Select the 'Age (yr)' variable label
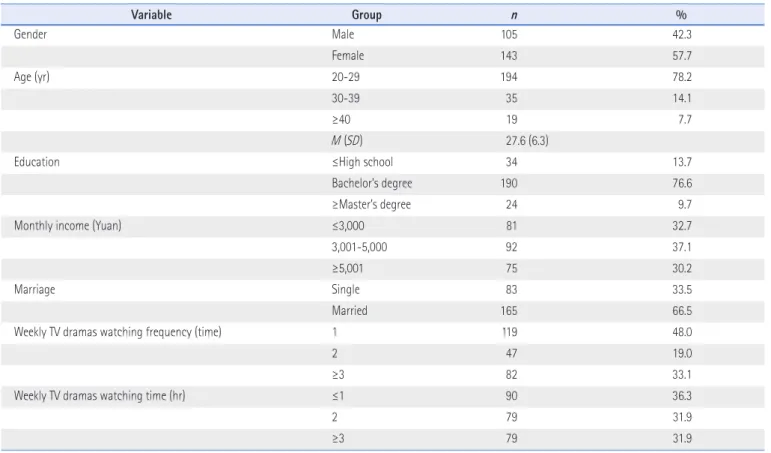 [31, 77]
